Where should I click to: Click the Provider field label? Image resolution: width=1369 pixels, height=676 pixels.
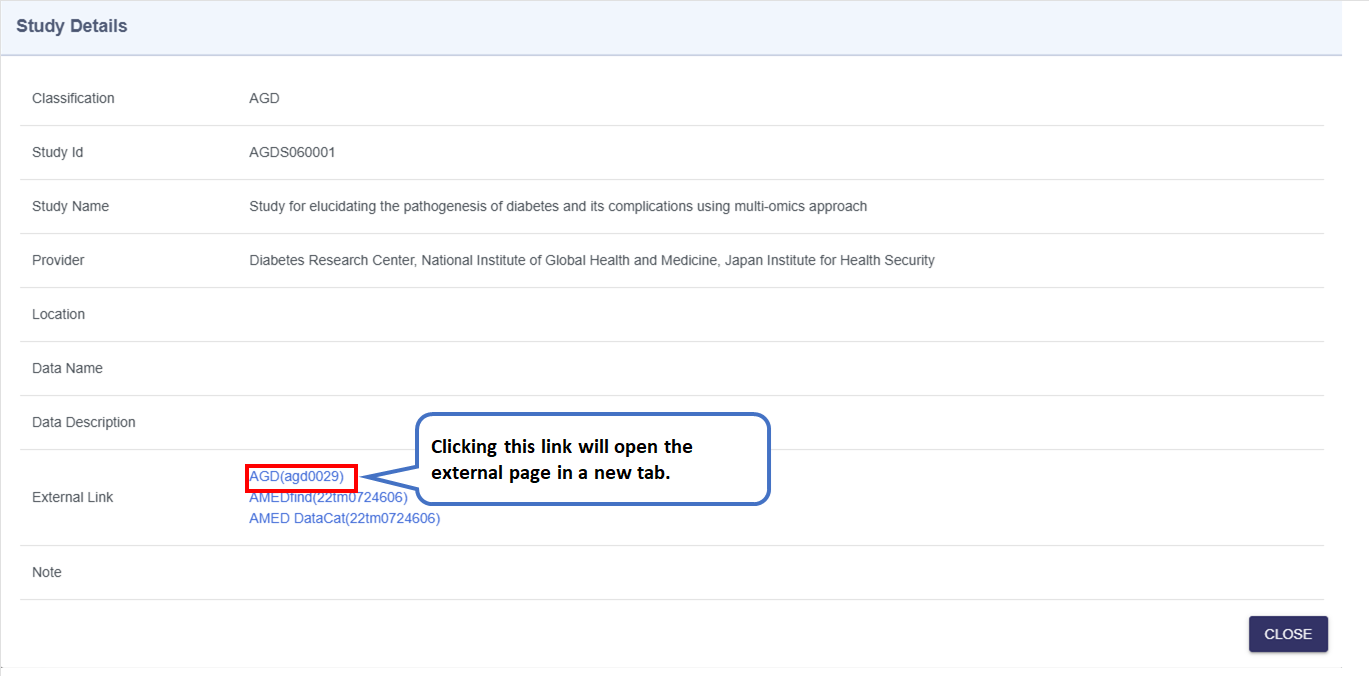[x=58, y=261]
